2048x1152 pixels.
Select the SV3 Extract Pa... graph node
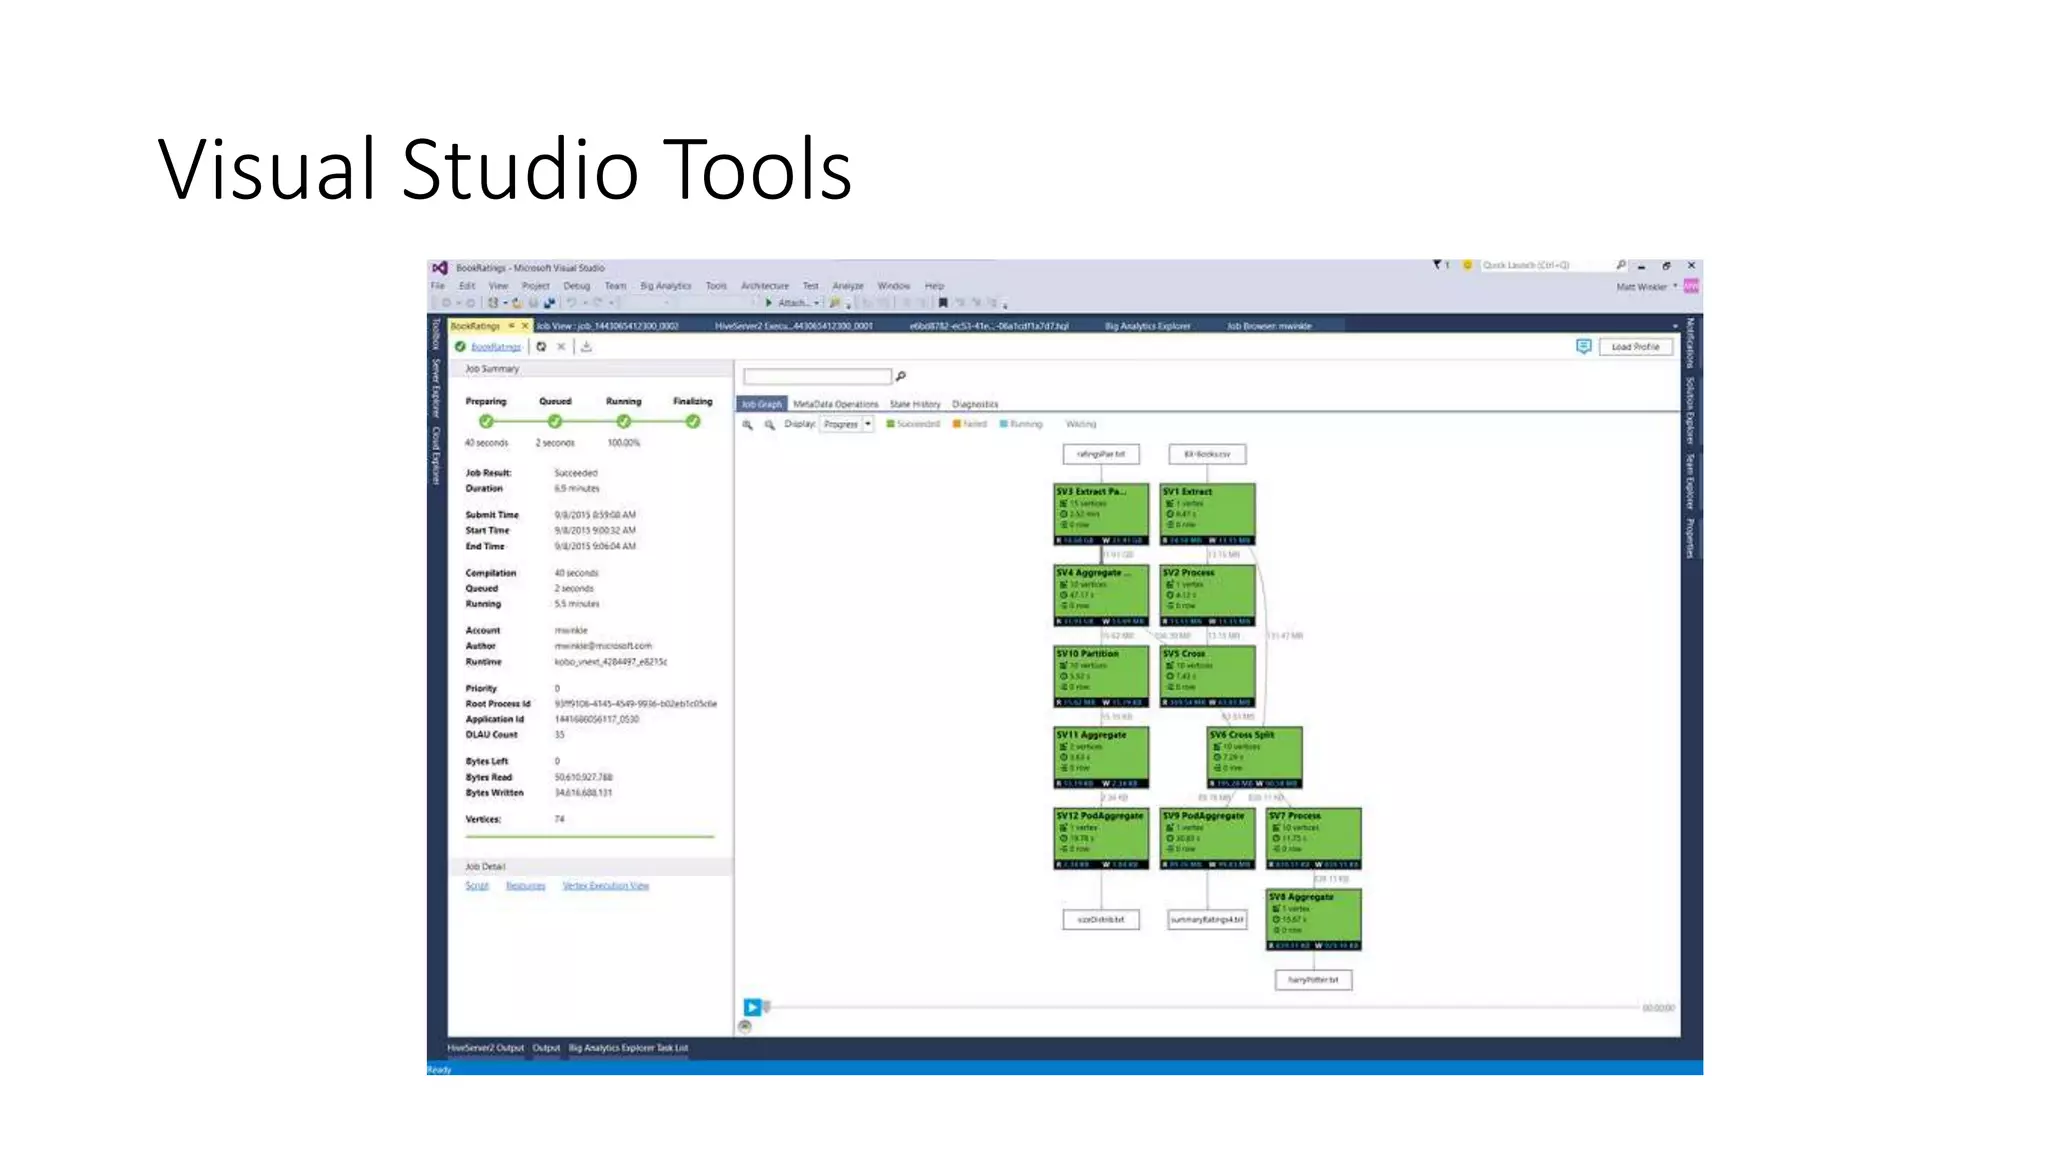[1101, 515]
